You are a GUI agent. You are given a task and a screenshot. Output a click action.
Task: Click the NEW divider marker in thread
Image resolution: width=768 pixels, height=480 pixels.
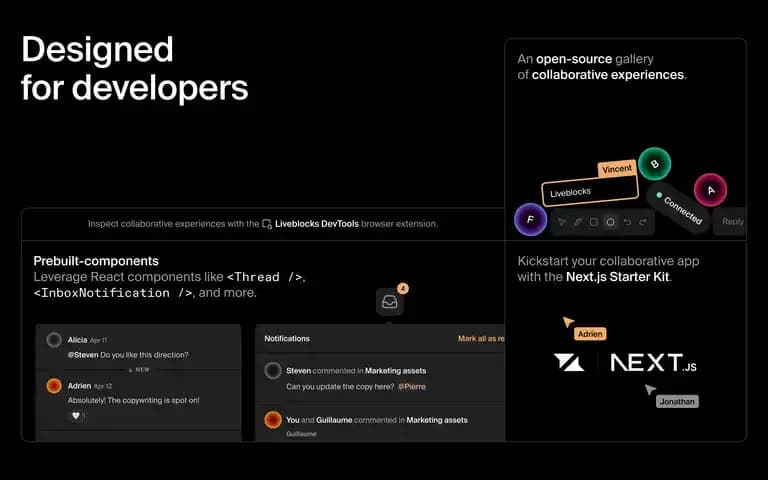point(139,370)
